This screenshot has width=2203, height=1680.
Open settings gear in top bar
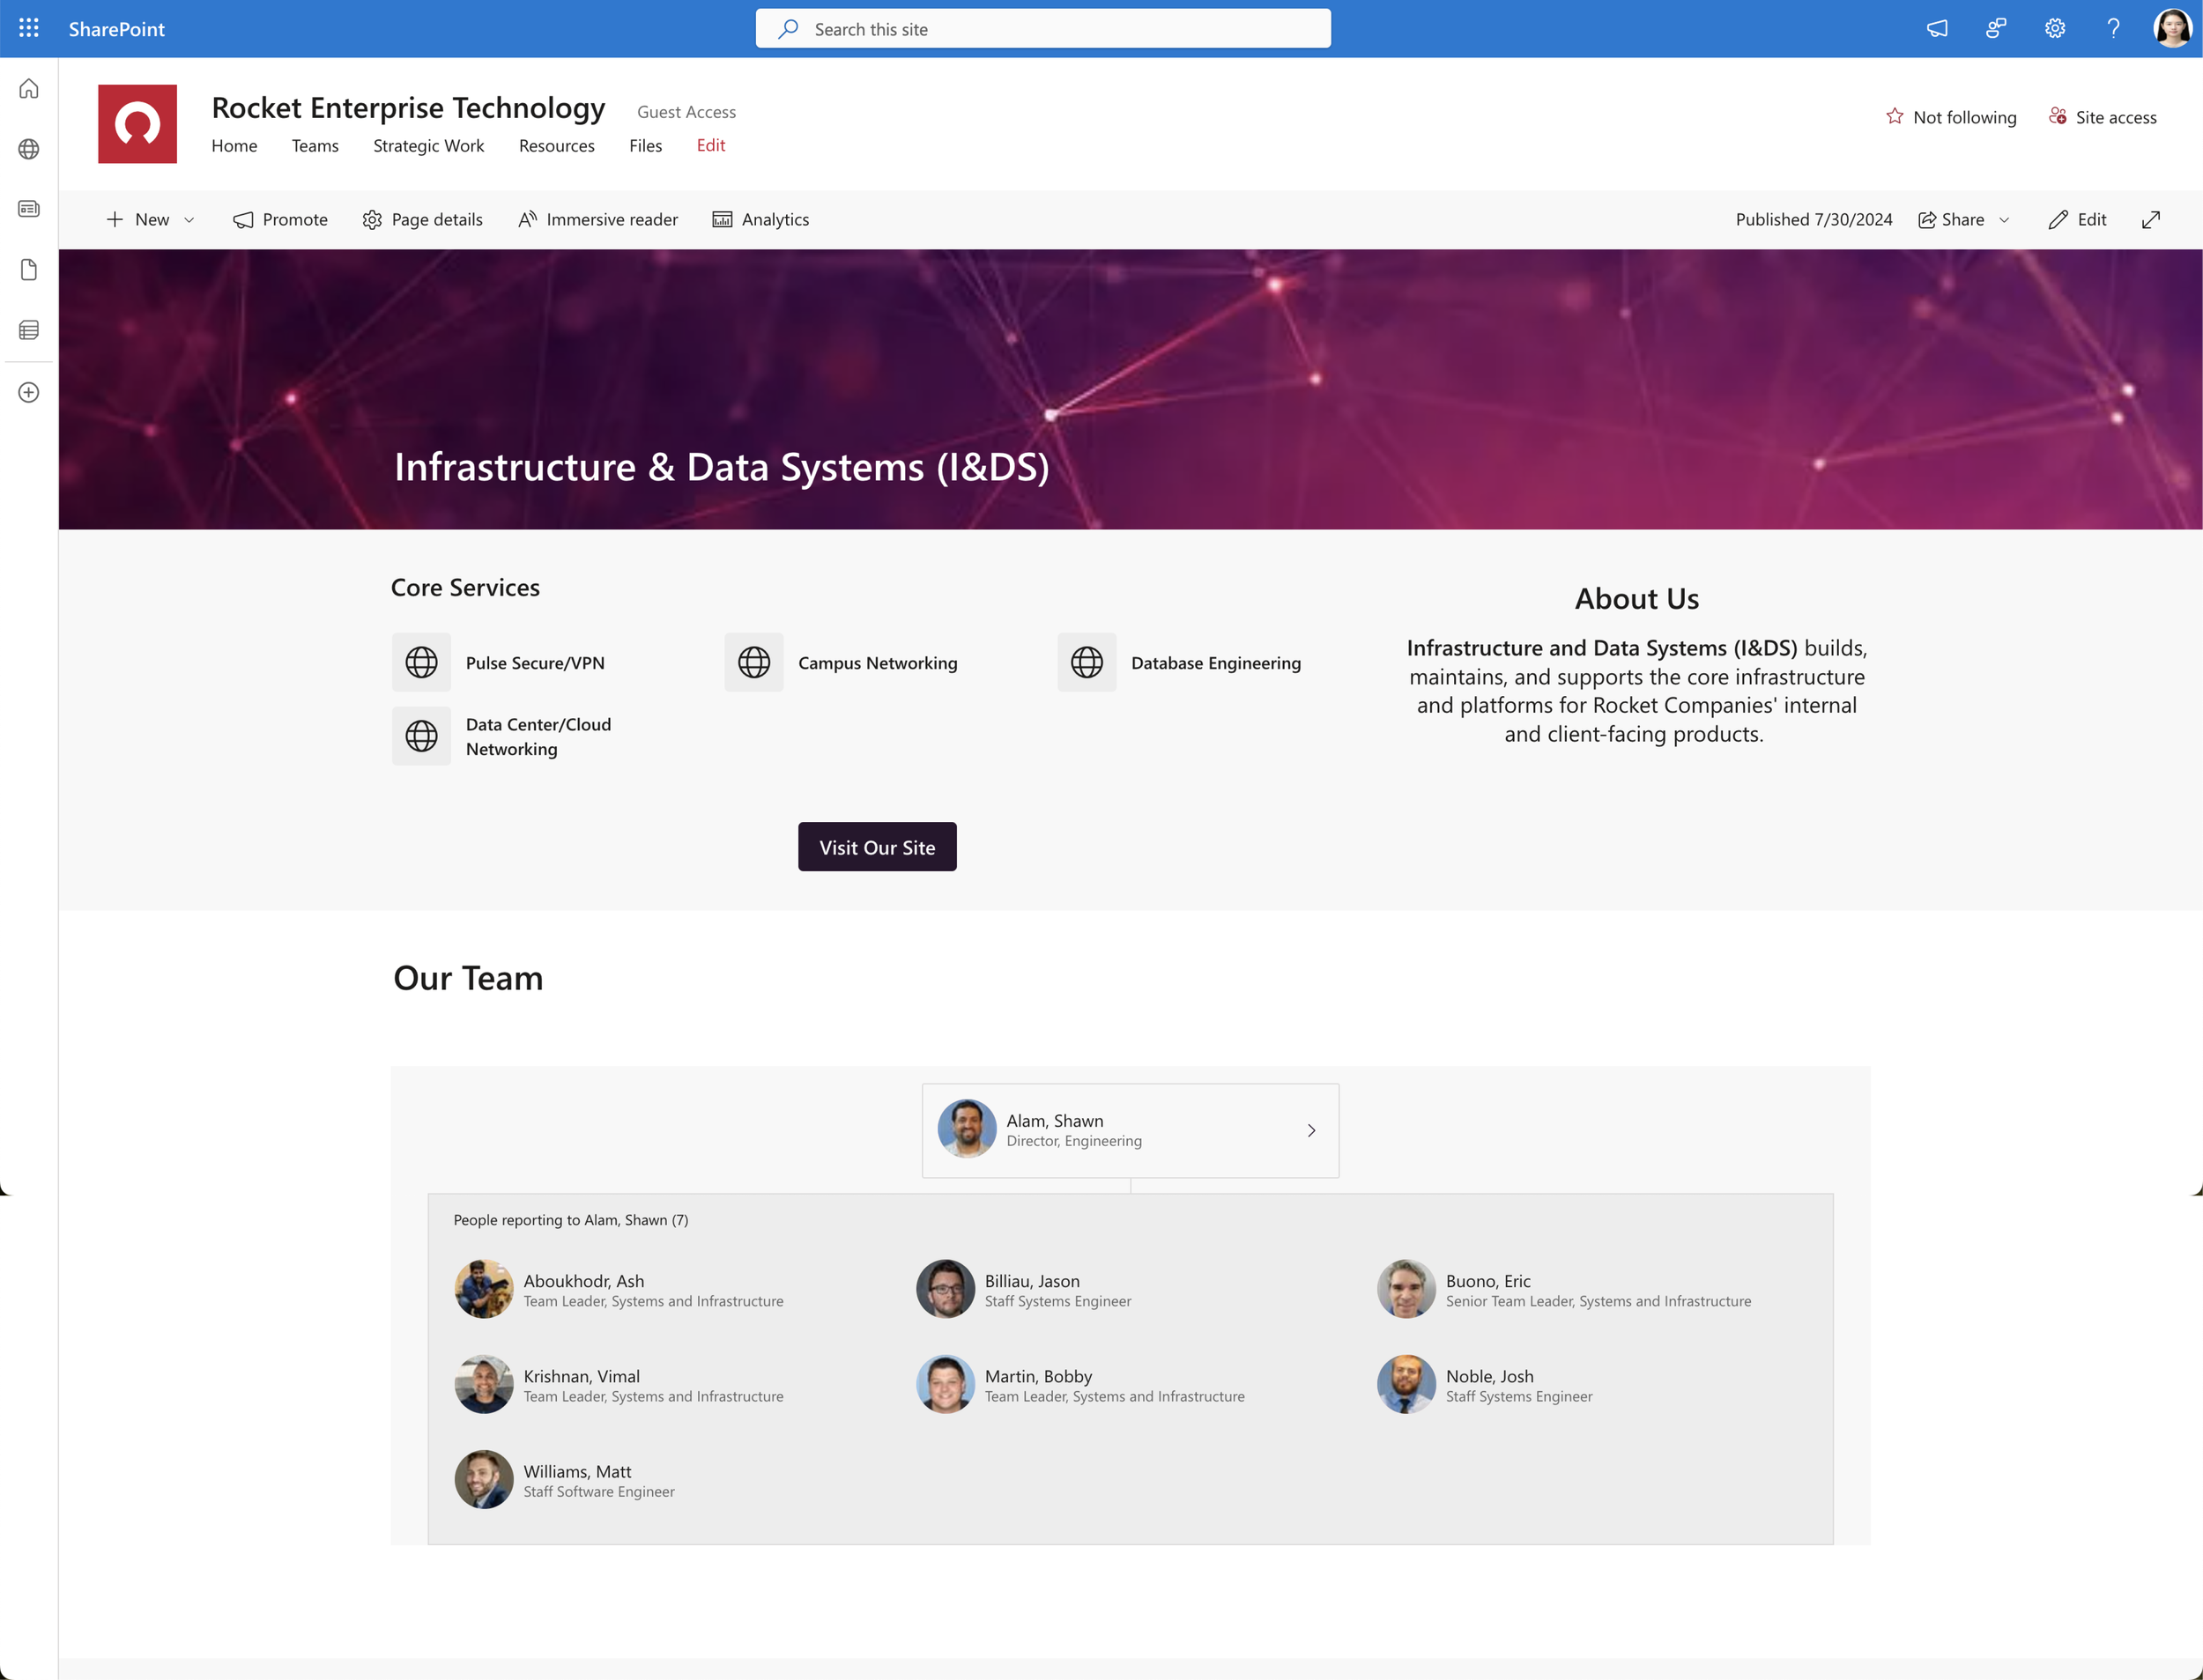coord(2054,28)
